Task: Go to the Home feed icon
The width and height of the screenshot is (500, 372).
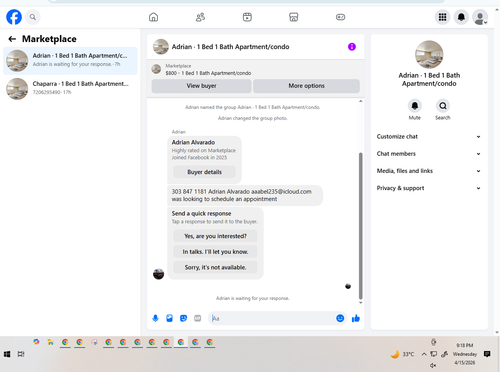Action: click(x=153, y=17)
